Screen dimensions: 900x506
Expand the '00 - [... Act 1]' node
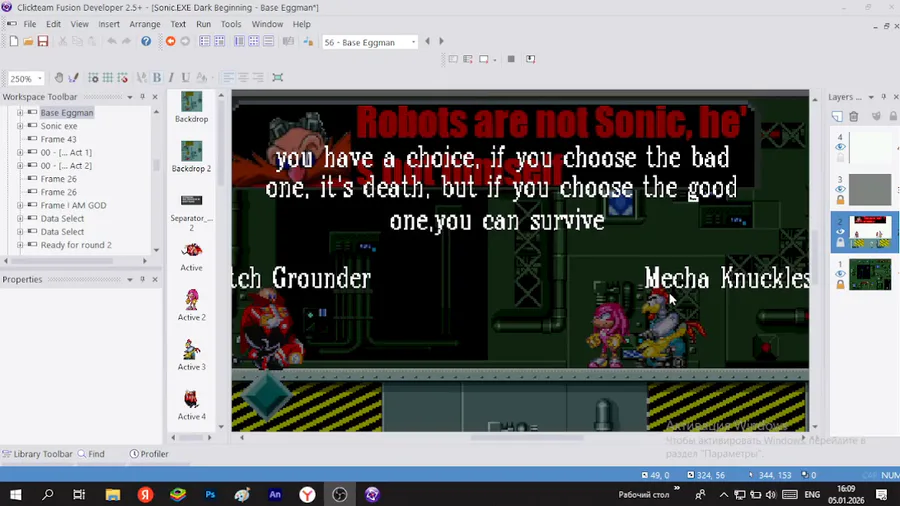click(x=20, y=152)
